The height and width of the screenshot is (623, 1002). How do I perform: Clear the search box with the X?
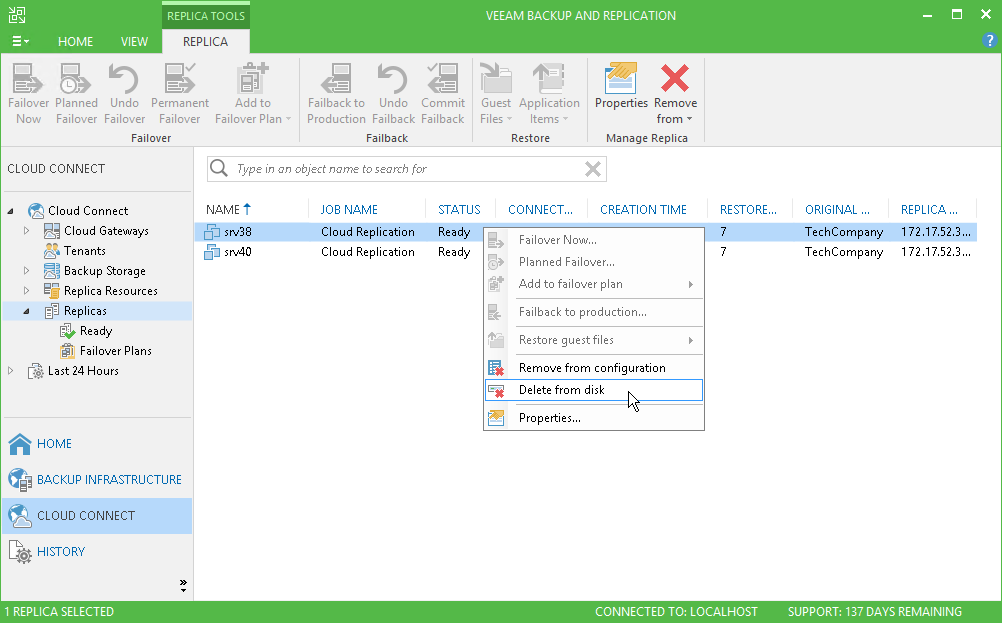(593, 169)
